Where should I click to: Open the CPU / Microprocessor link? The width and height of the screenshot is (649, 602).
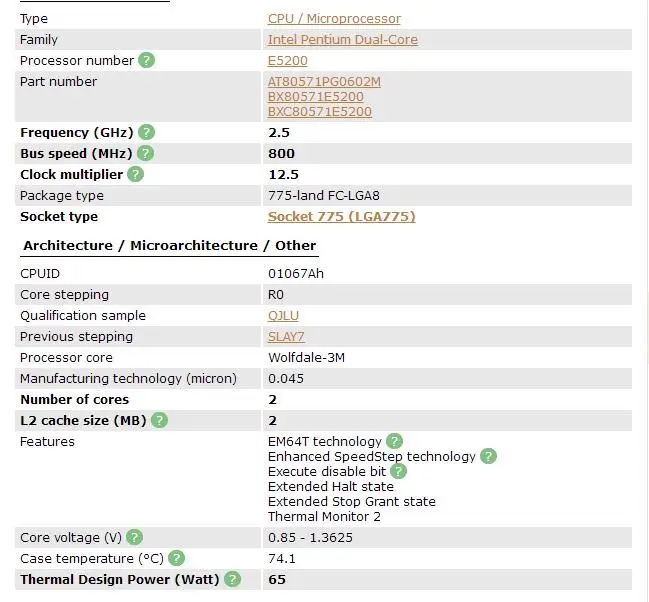334,19
